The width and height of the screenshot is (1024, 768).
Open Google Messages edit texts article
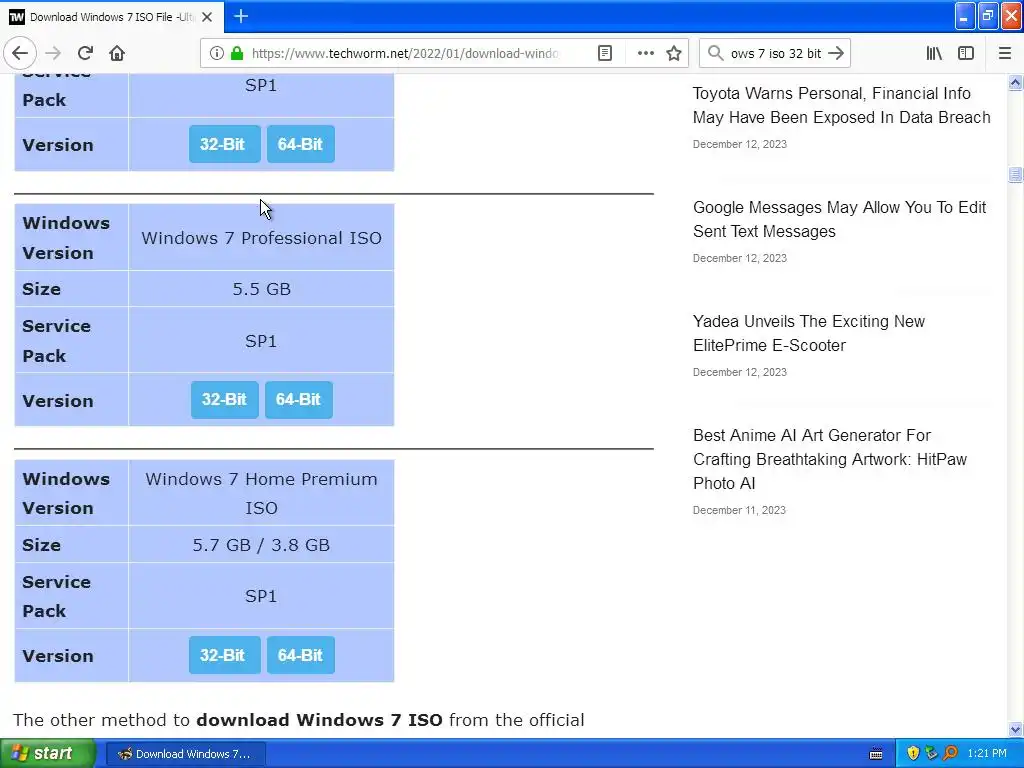(839, 219)
